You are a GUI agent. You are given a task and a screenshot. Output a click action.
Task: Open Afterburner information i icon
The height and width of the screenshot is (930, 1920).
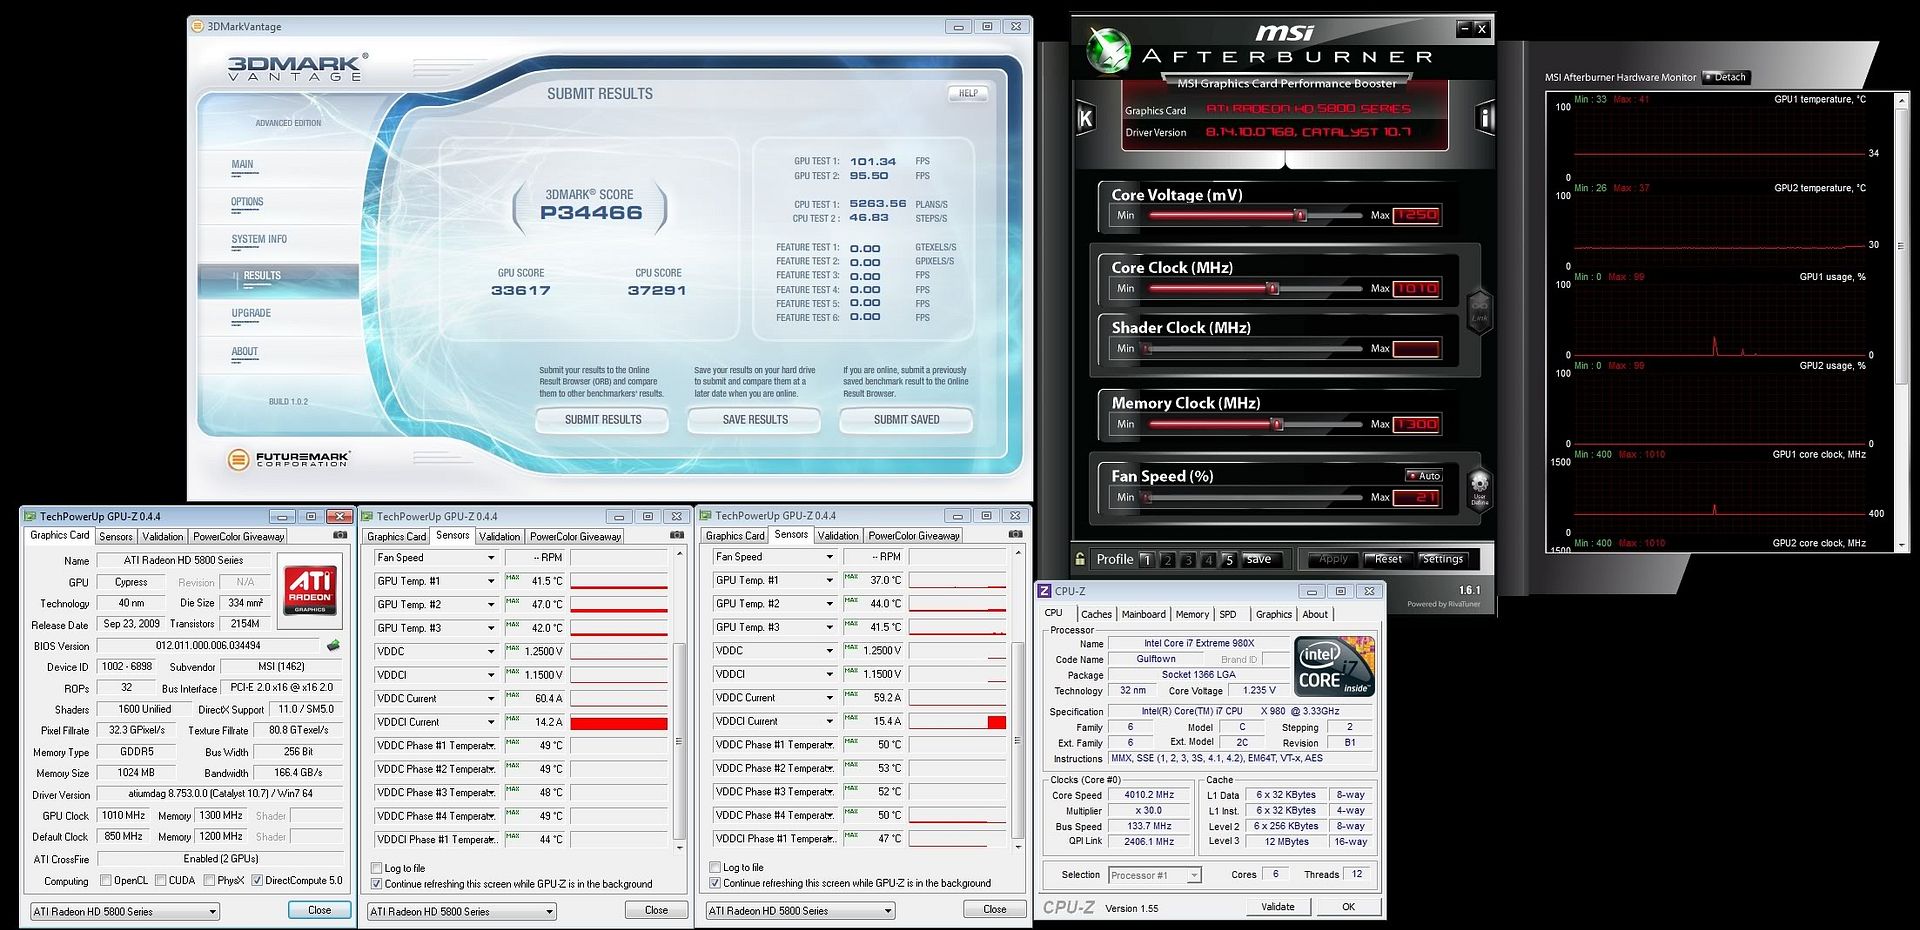(x=1485, y=119)
